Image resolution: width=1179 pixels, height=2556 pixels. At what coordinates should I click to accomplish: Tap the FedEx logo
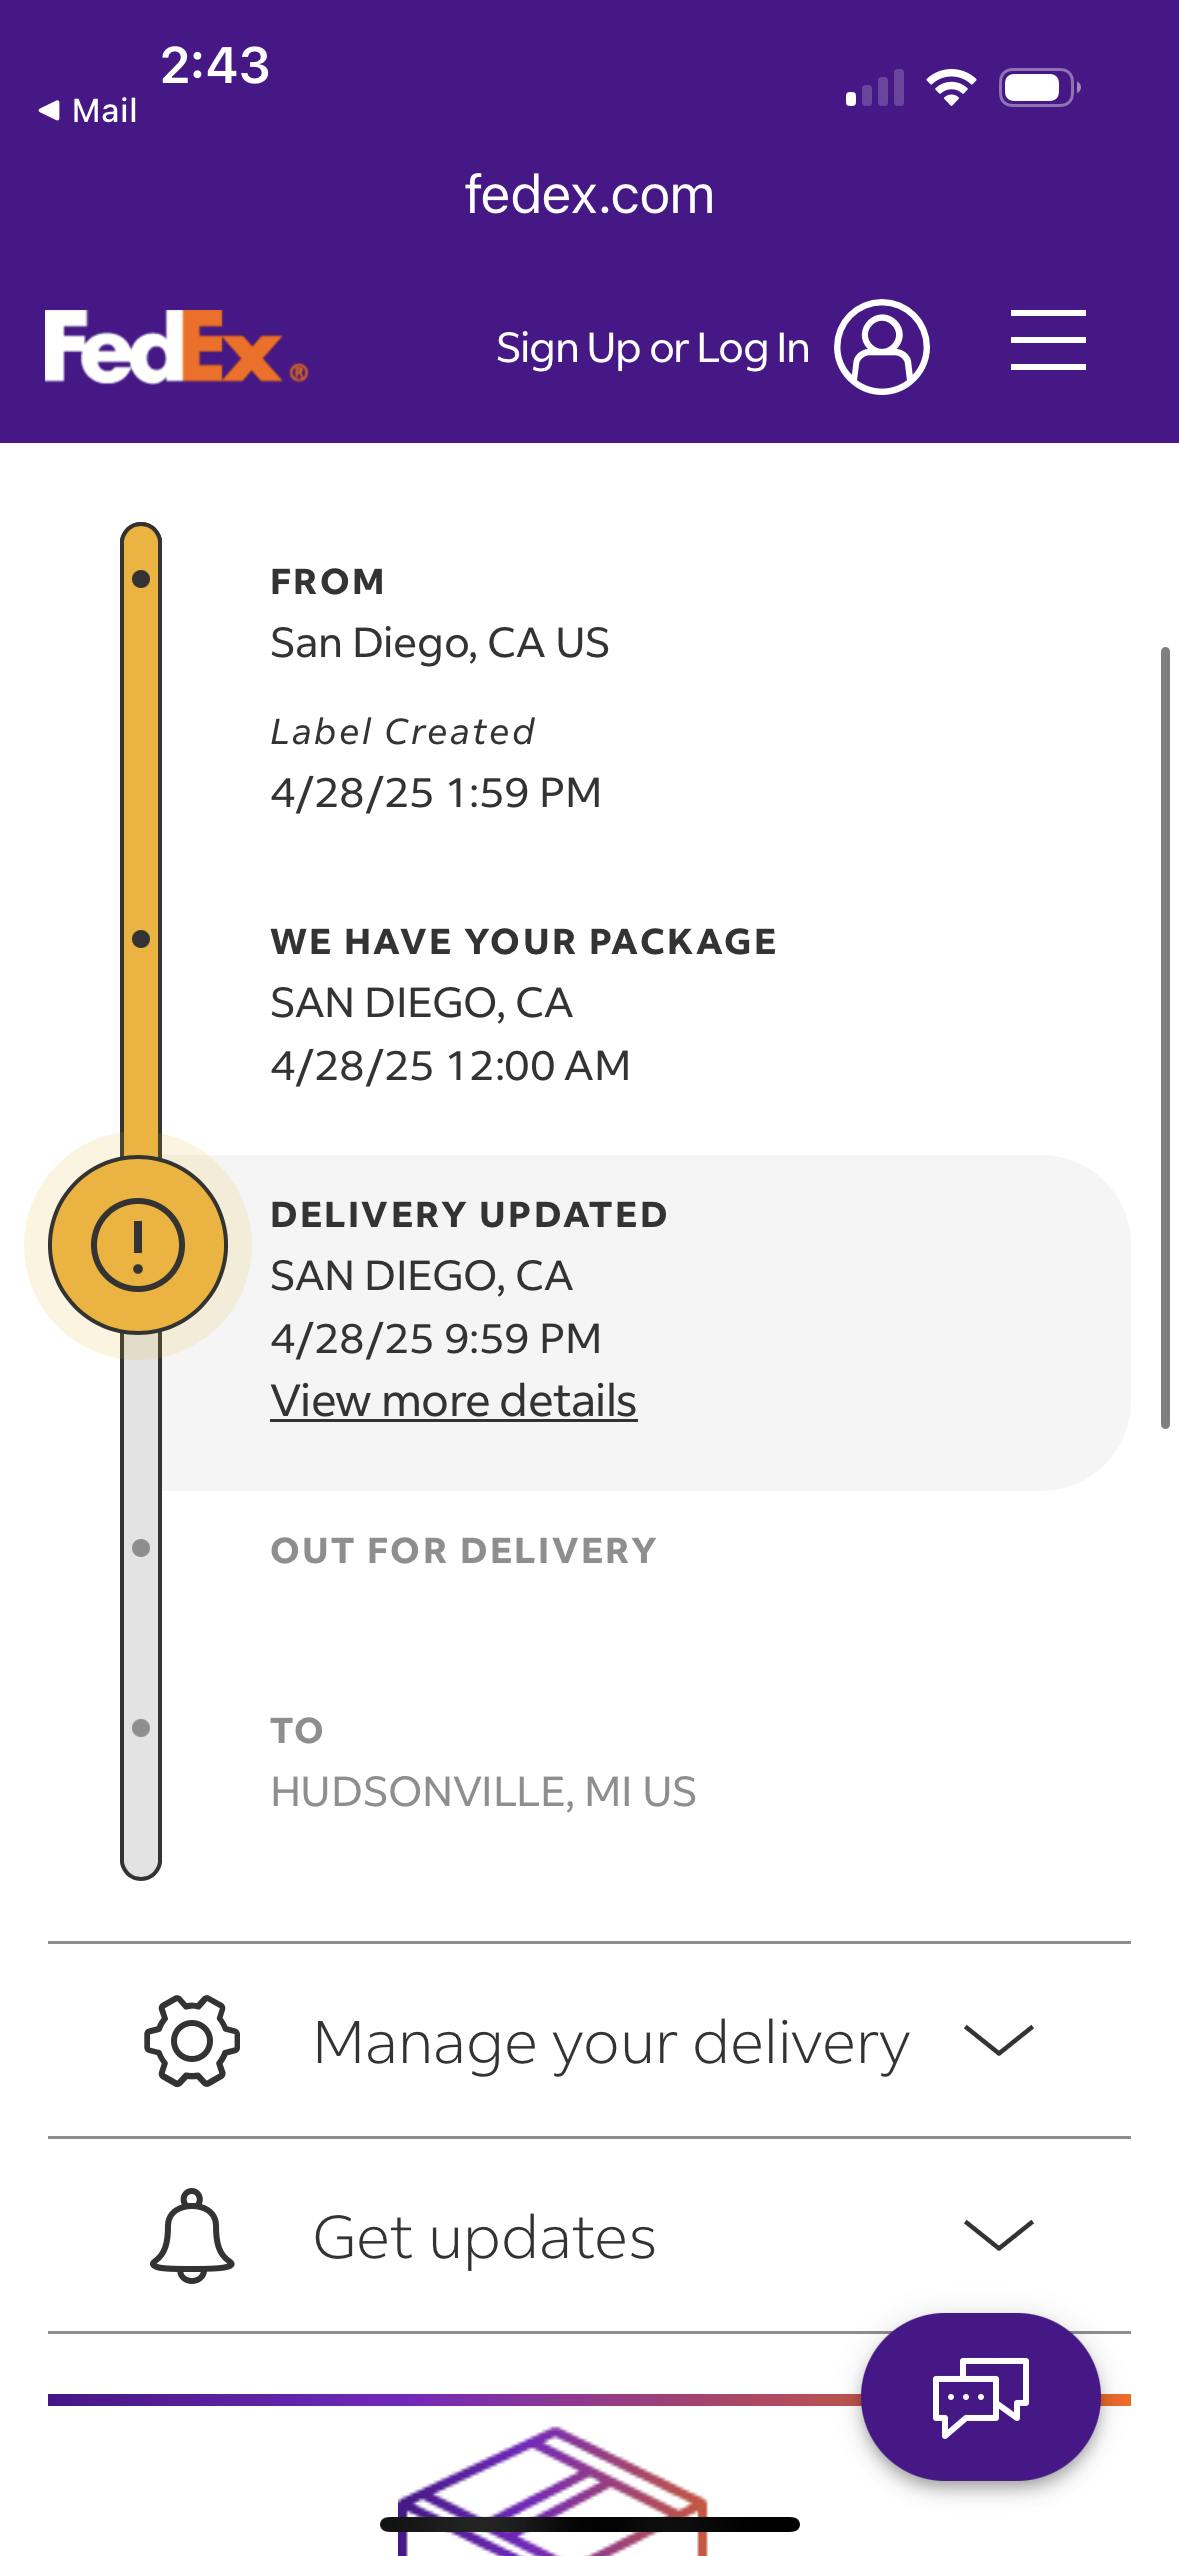click(x=175, y=347)
